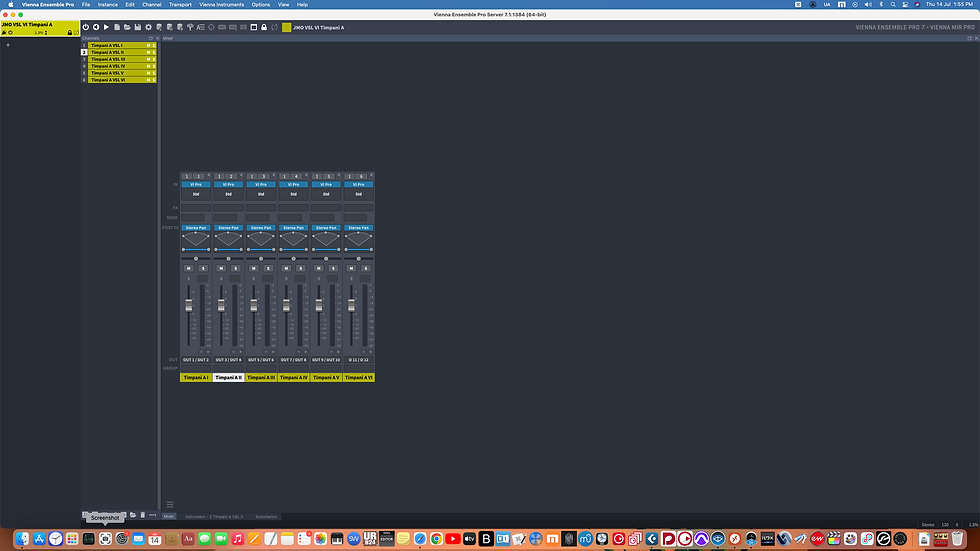
Task: Click the yellow instance color swatch
Action: point(286,27)
